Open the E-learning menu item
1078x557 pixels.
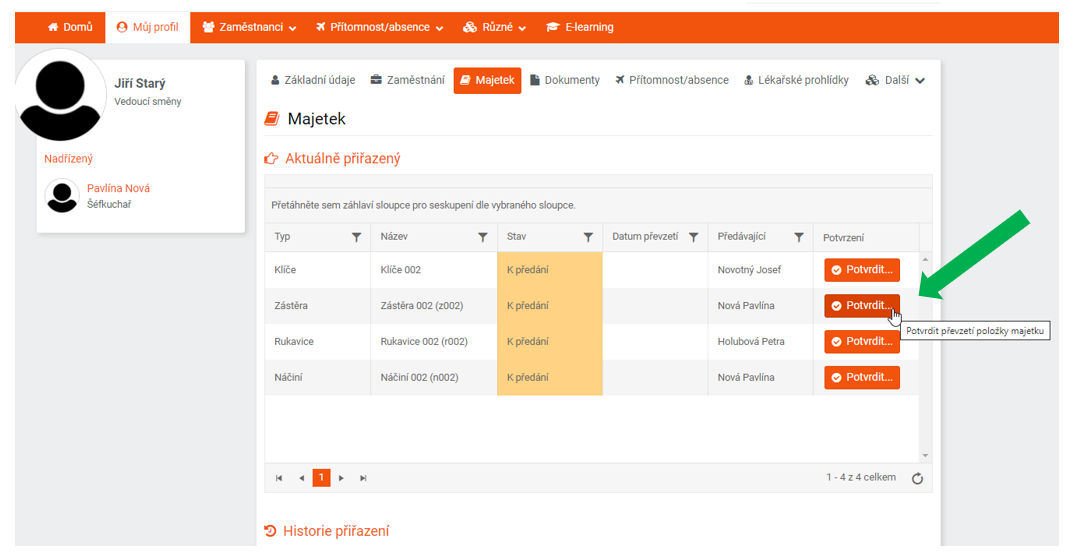point(580,28)
